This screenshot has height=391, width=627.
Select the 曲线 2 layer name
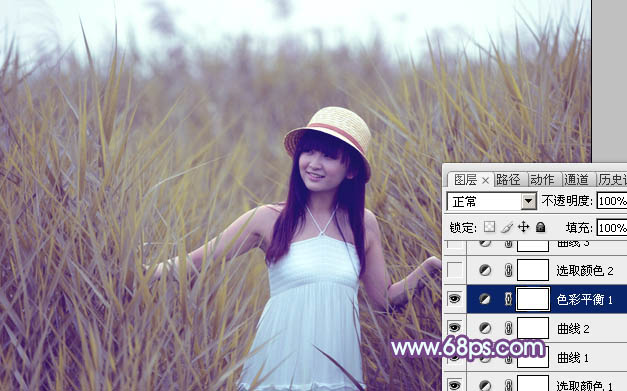click(x=573, y=329)
